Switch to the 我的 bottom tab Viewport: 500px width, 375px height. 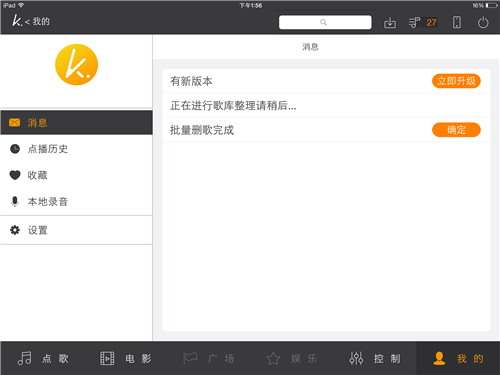[458, 358]
